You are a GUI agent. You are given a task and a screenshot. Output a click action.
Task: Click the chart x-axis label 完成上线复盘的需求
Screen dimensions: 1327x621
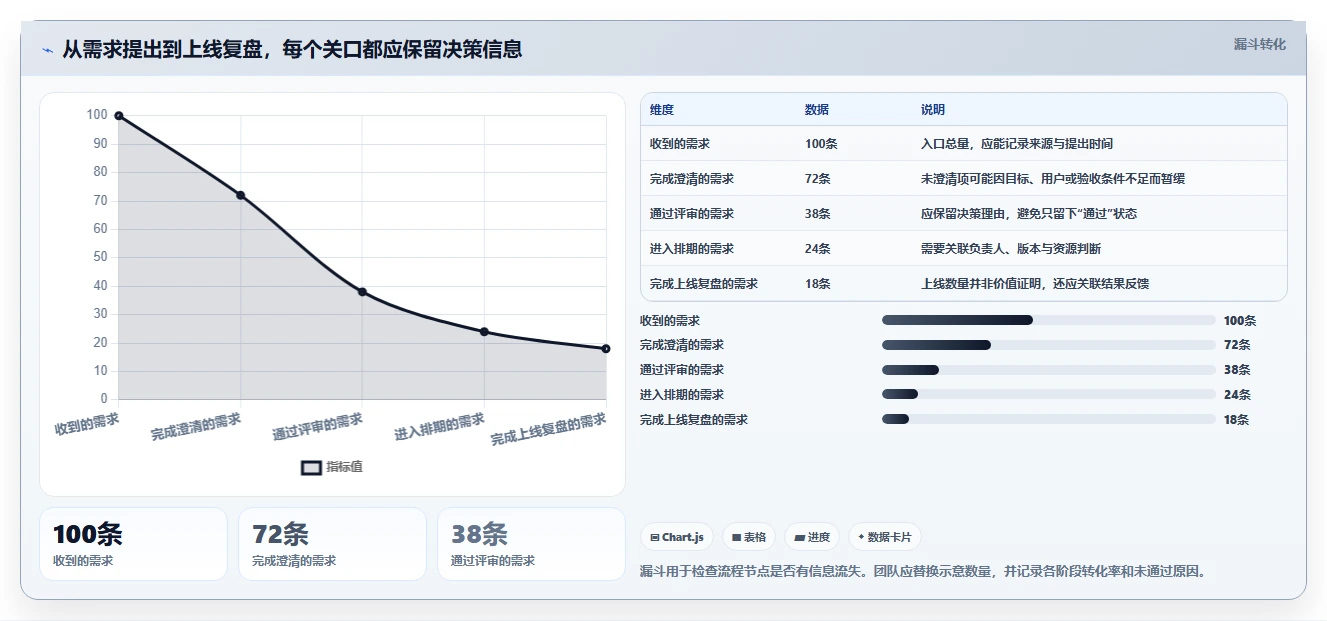(549, 429)
